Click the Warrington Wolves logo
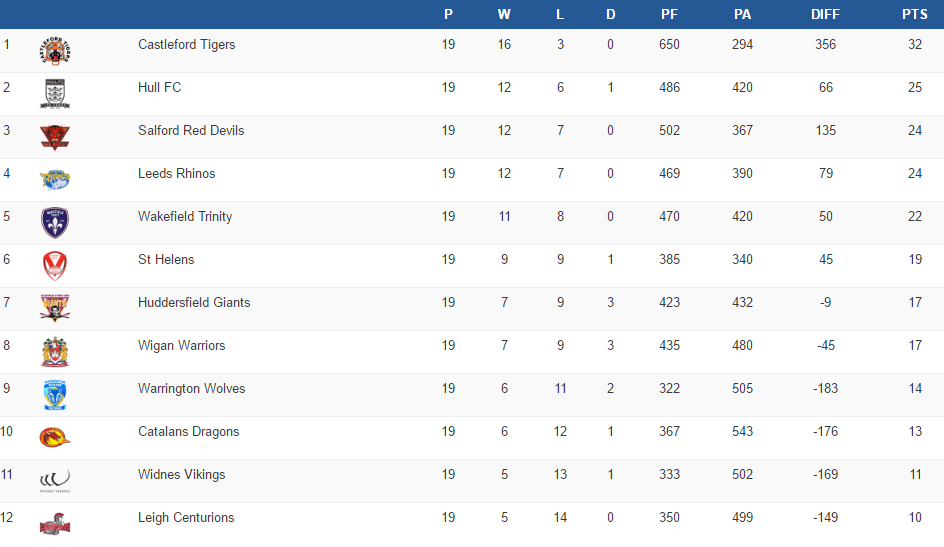 tap(55, 395)
